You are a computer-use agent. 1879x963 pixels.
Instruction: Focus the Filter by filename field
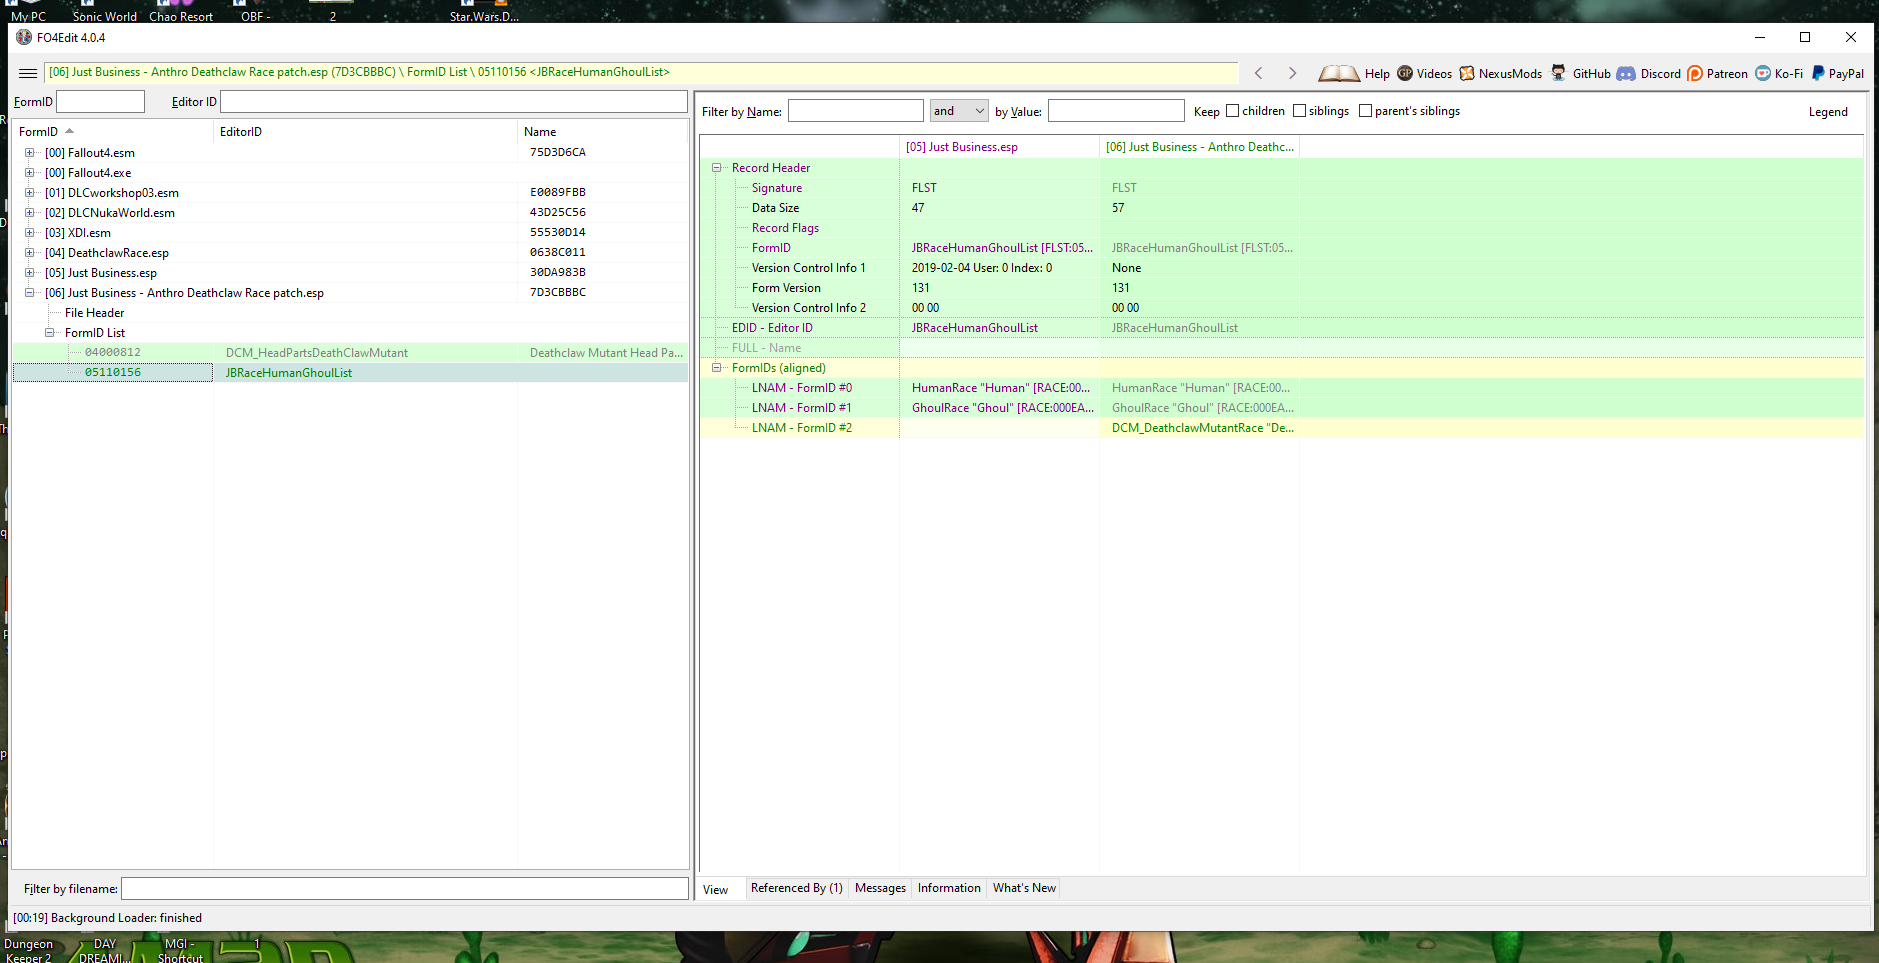click(404, 888)
